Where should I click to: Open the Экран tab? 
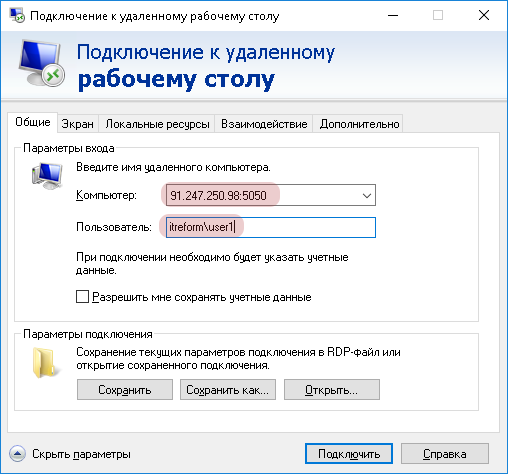click(x=78, y=124)
